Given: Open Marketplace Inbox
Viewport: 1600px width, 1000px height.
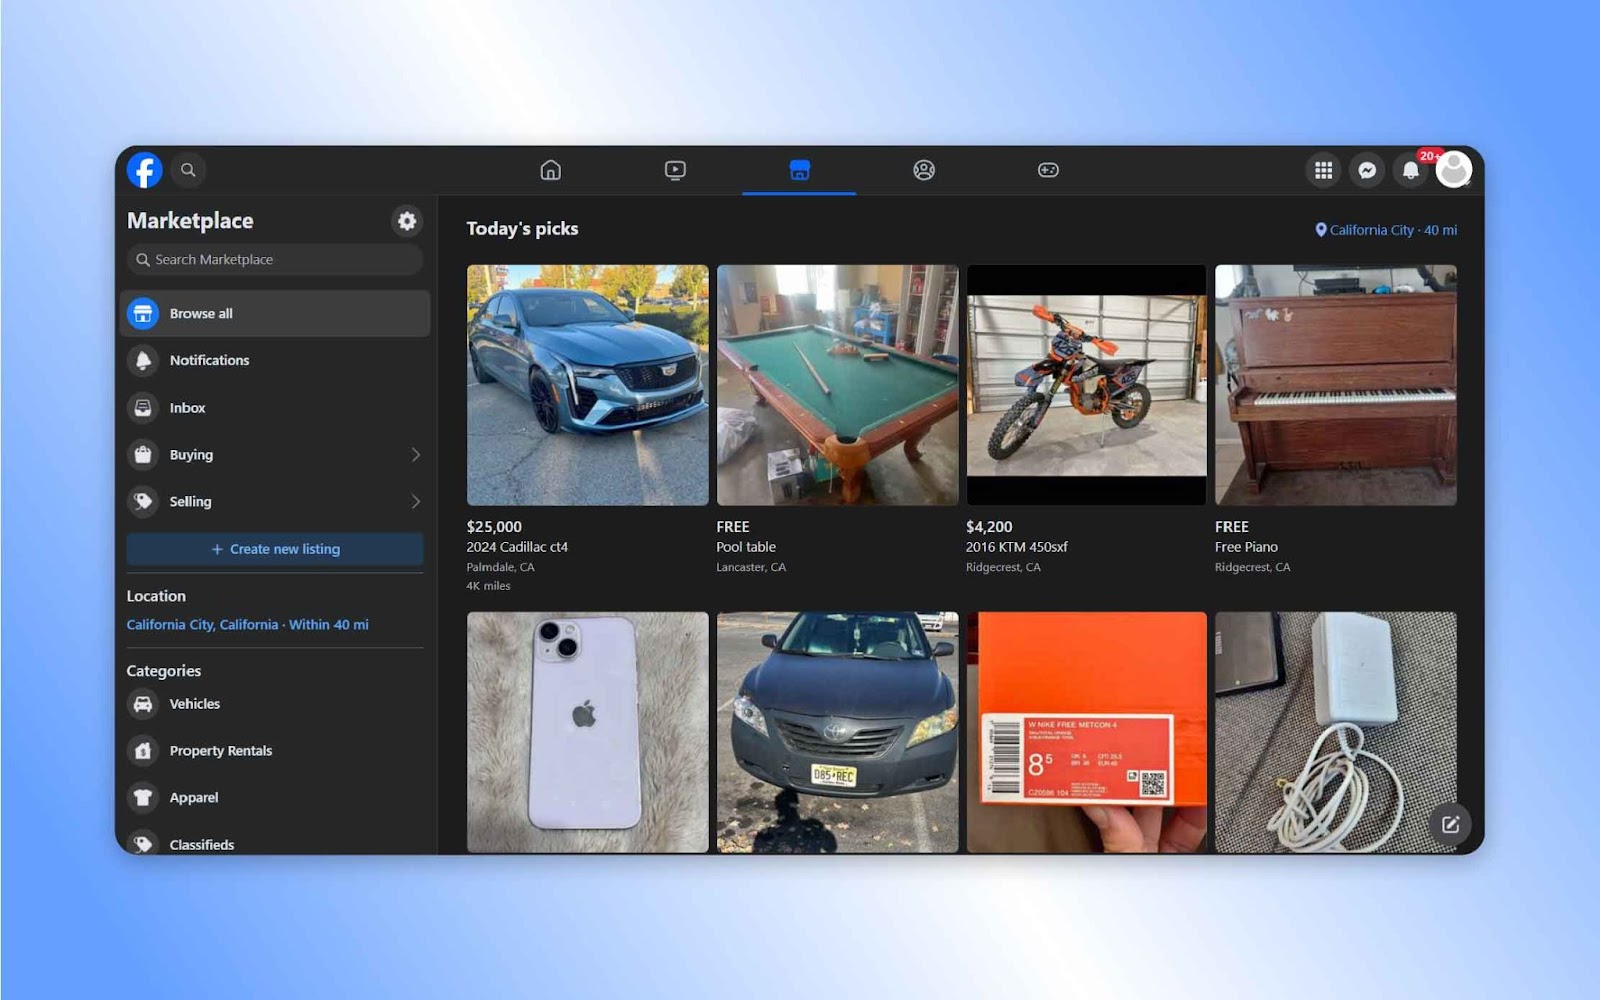Looking at the screenshot, I should (275, 407).
